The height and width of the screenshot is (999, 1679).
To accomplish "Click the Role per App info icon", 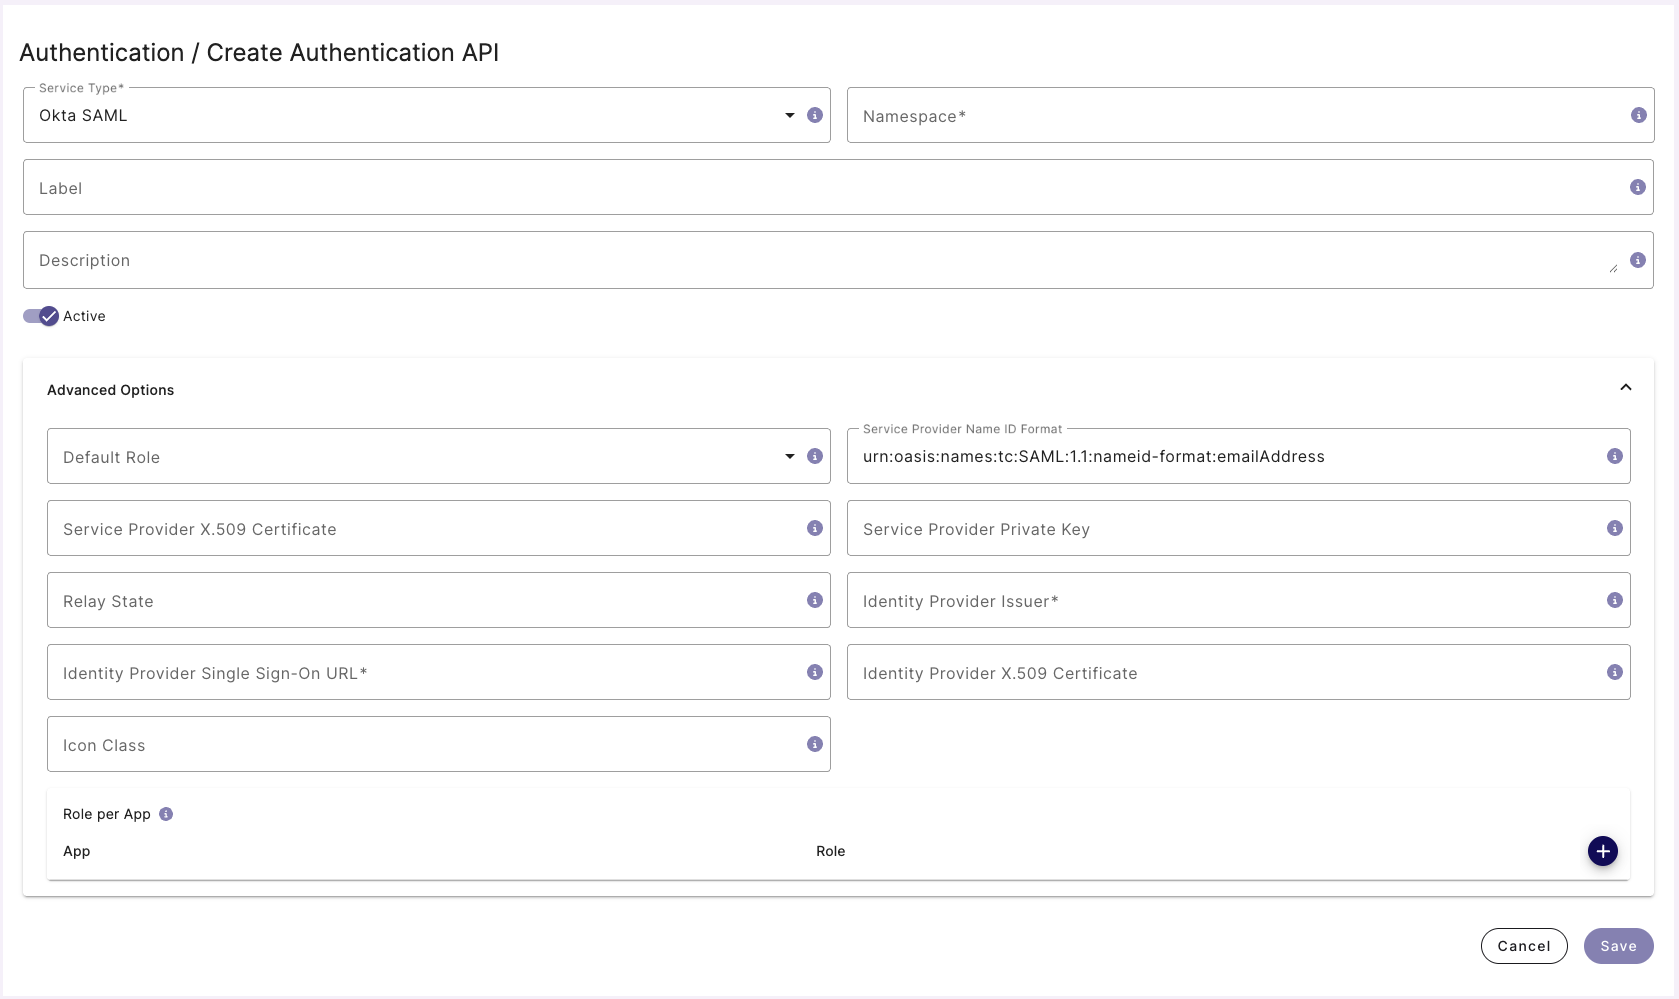I will (x=166, y=814).
